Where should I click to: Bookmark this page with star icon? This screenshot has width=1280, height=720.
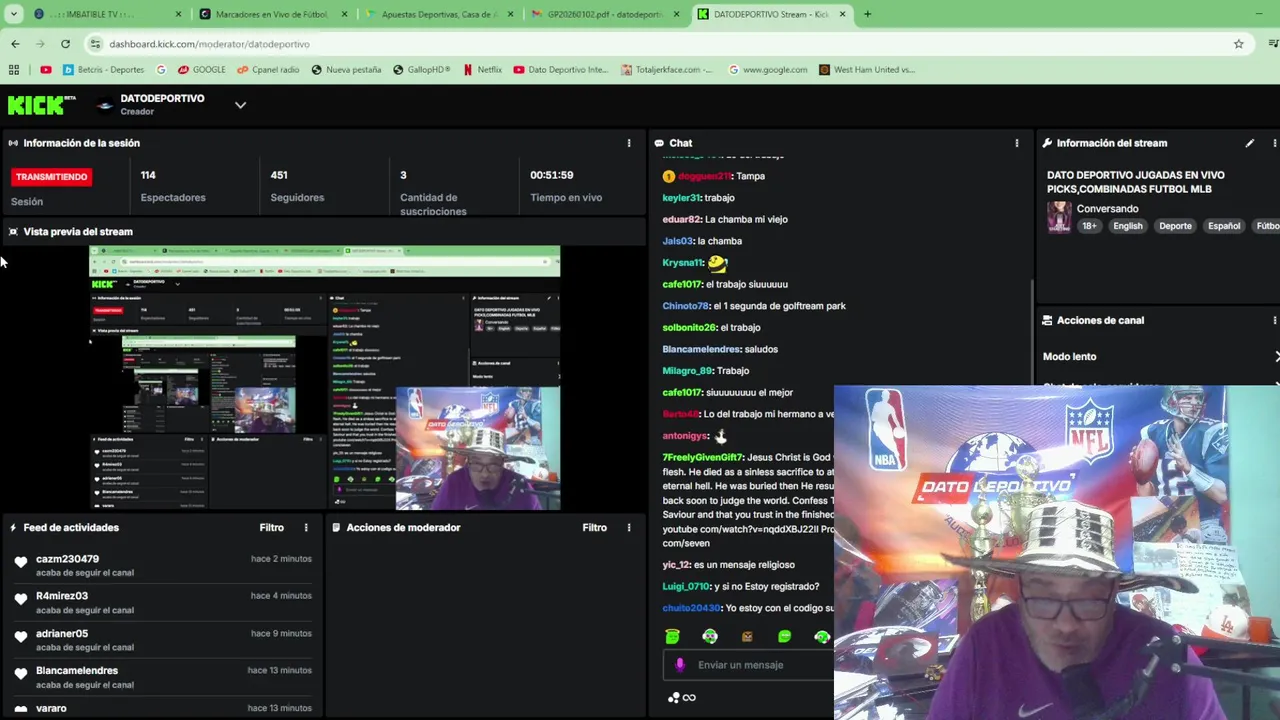coord(1238,44)
